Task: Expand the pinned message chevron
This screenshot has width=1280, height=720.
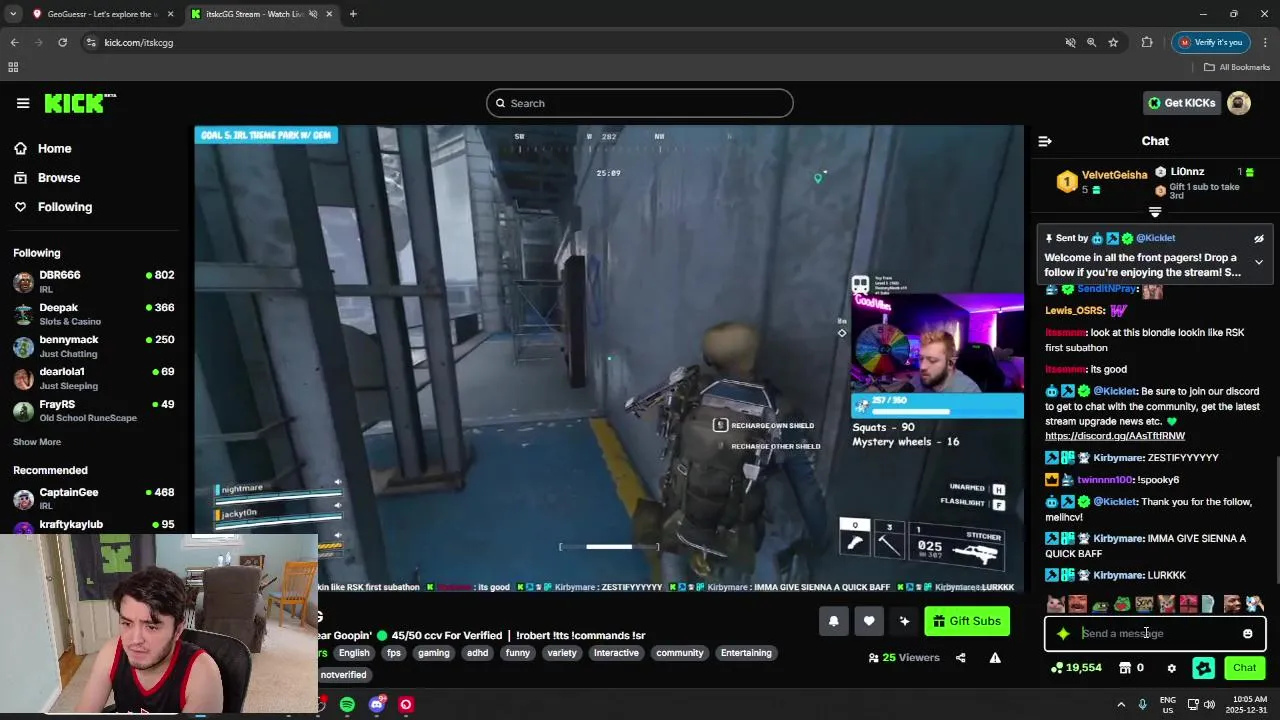Action: coord(1259,262)
